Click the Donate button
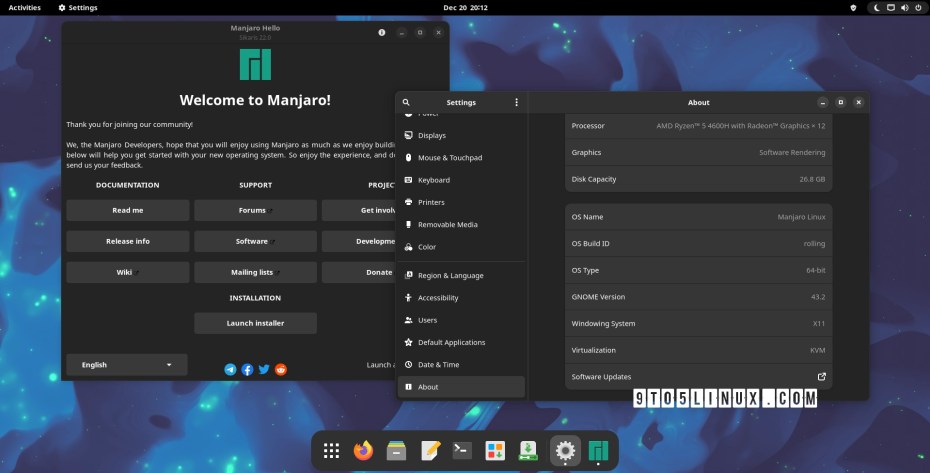 (359, 272)
